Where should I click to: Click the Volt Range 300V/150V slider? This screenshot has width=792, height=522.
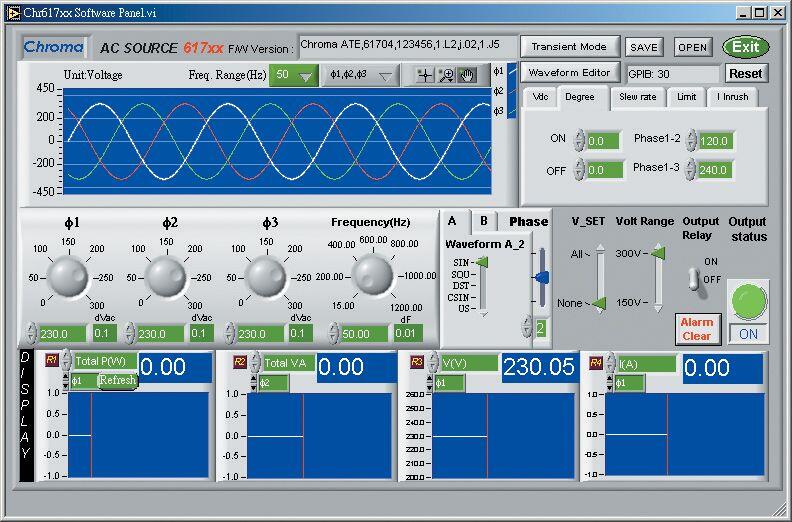tap(657, 278)
